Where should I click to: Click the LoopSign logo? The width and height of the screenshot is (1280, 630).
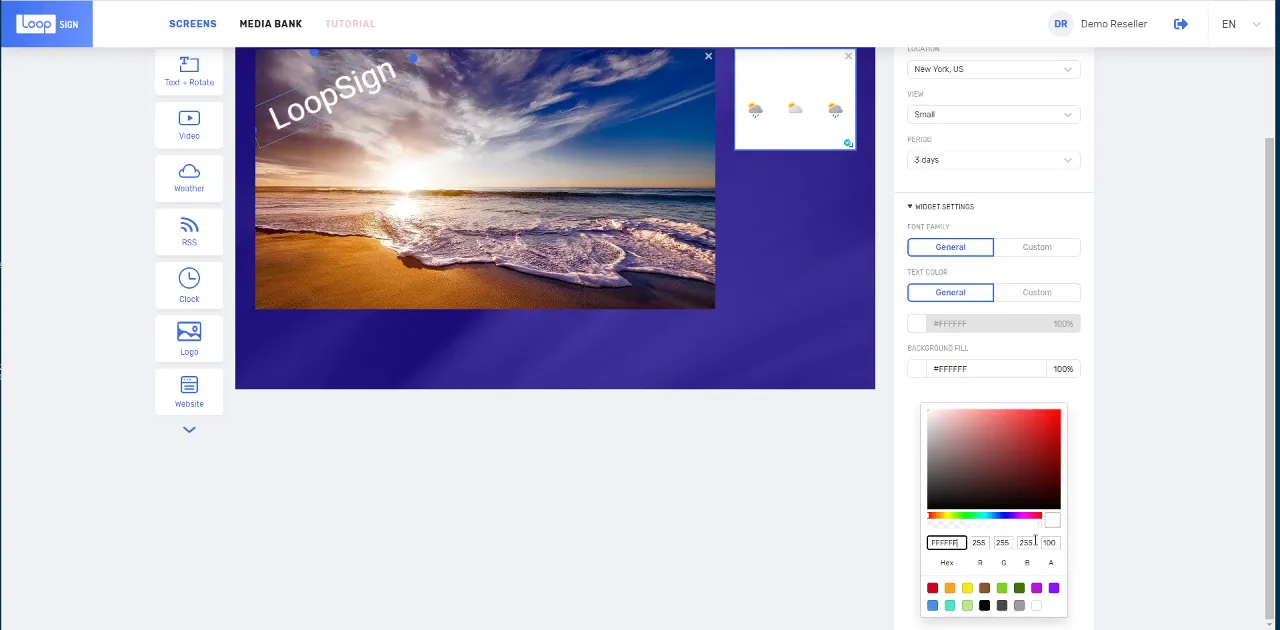(46, 24)
